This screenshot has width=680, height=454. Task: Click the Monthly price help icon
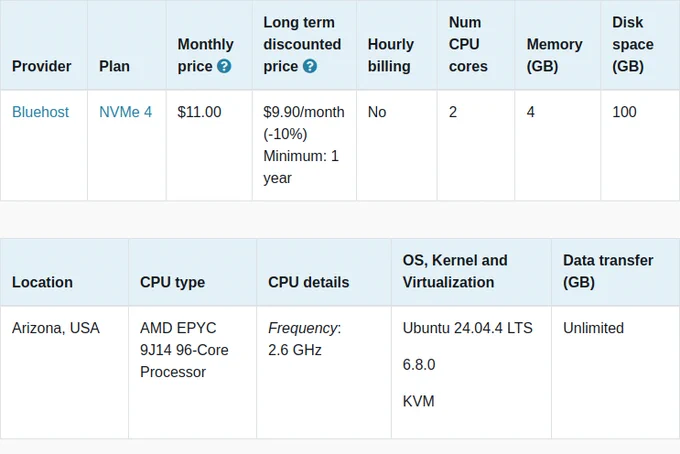(x=224, y=66)
